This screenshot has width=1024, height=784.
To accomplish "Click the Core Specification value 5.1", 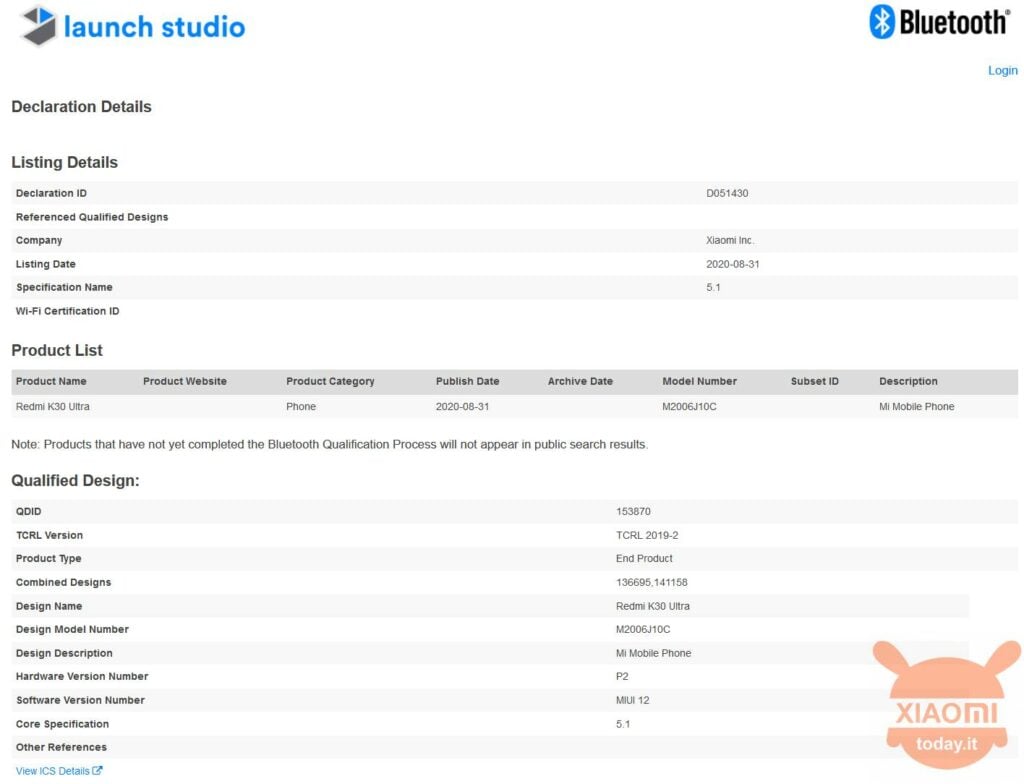I will pos(622,724).
